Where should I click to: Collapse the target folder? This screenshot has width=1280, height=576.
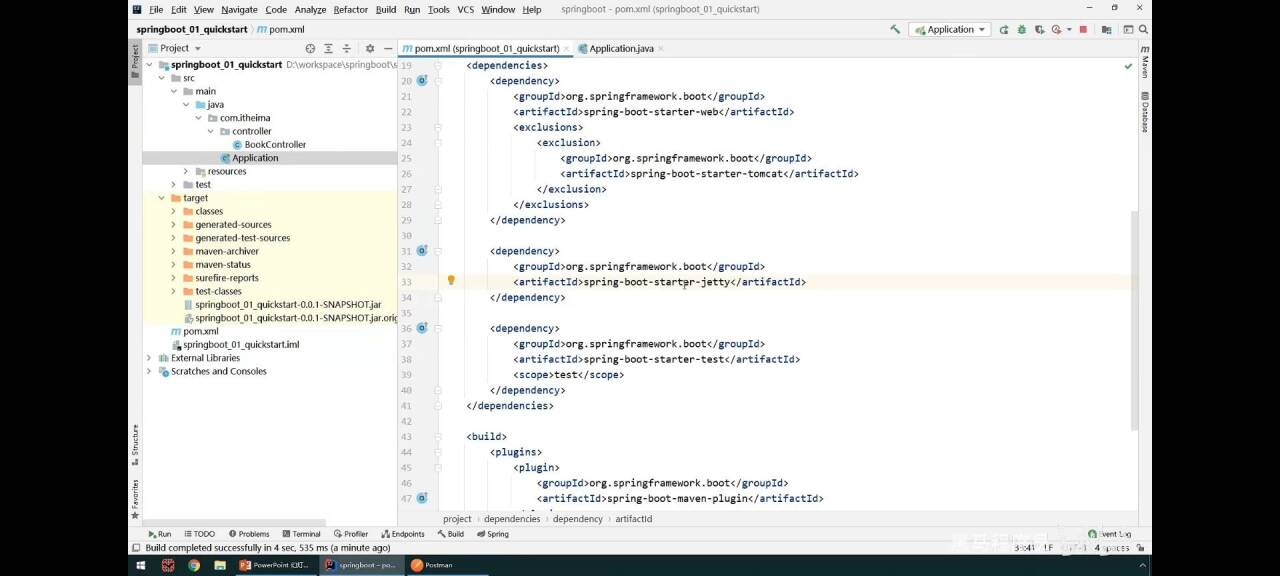(162, 198)
